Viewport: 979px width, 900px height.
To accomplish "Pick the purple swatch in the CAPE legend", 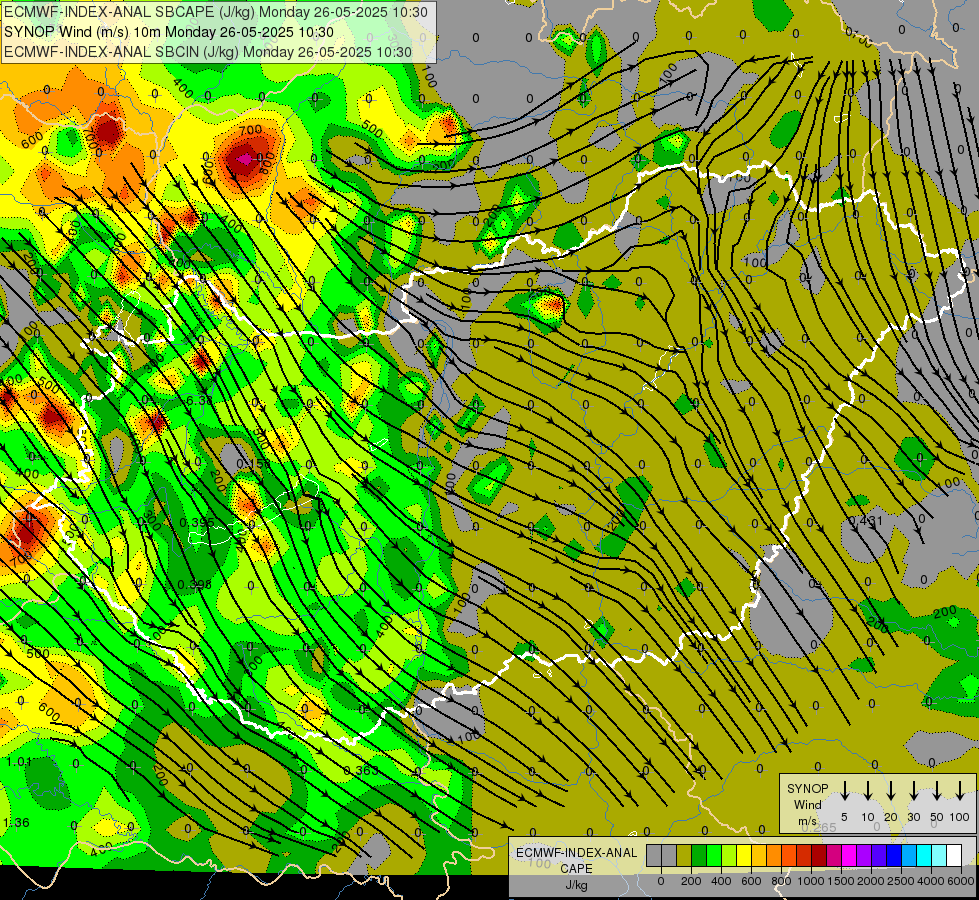I will pos(864,855).
